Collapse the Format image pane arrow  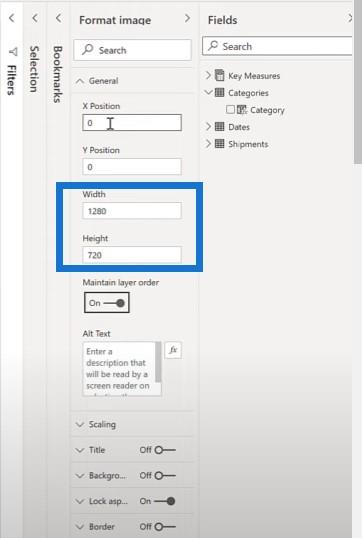click(x=187, y=18)
